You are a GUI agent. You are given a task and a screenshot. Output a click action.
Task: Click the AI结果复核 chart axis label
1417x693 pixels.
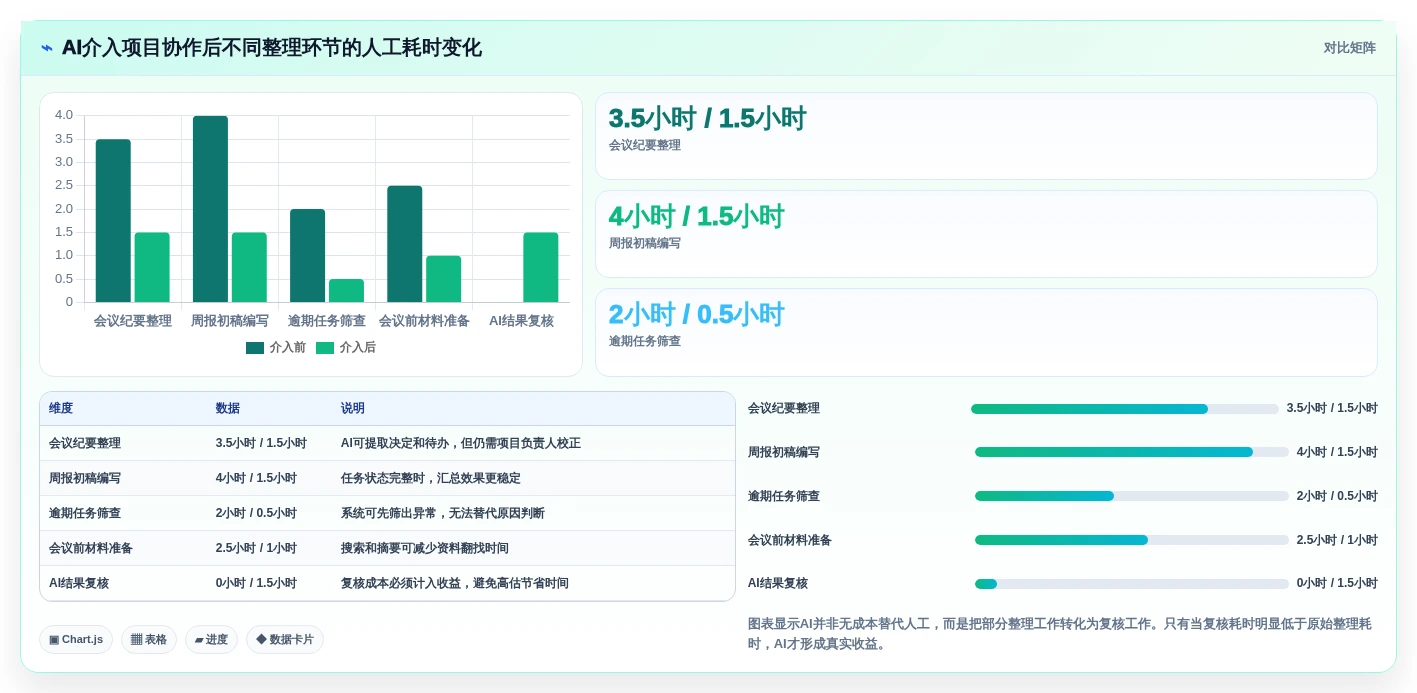point(521,321)
